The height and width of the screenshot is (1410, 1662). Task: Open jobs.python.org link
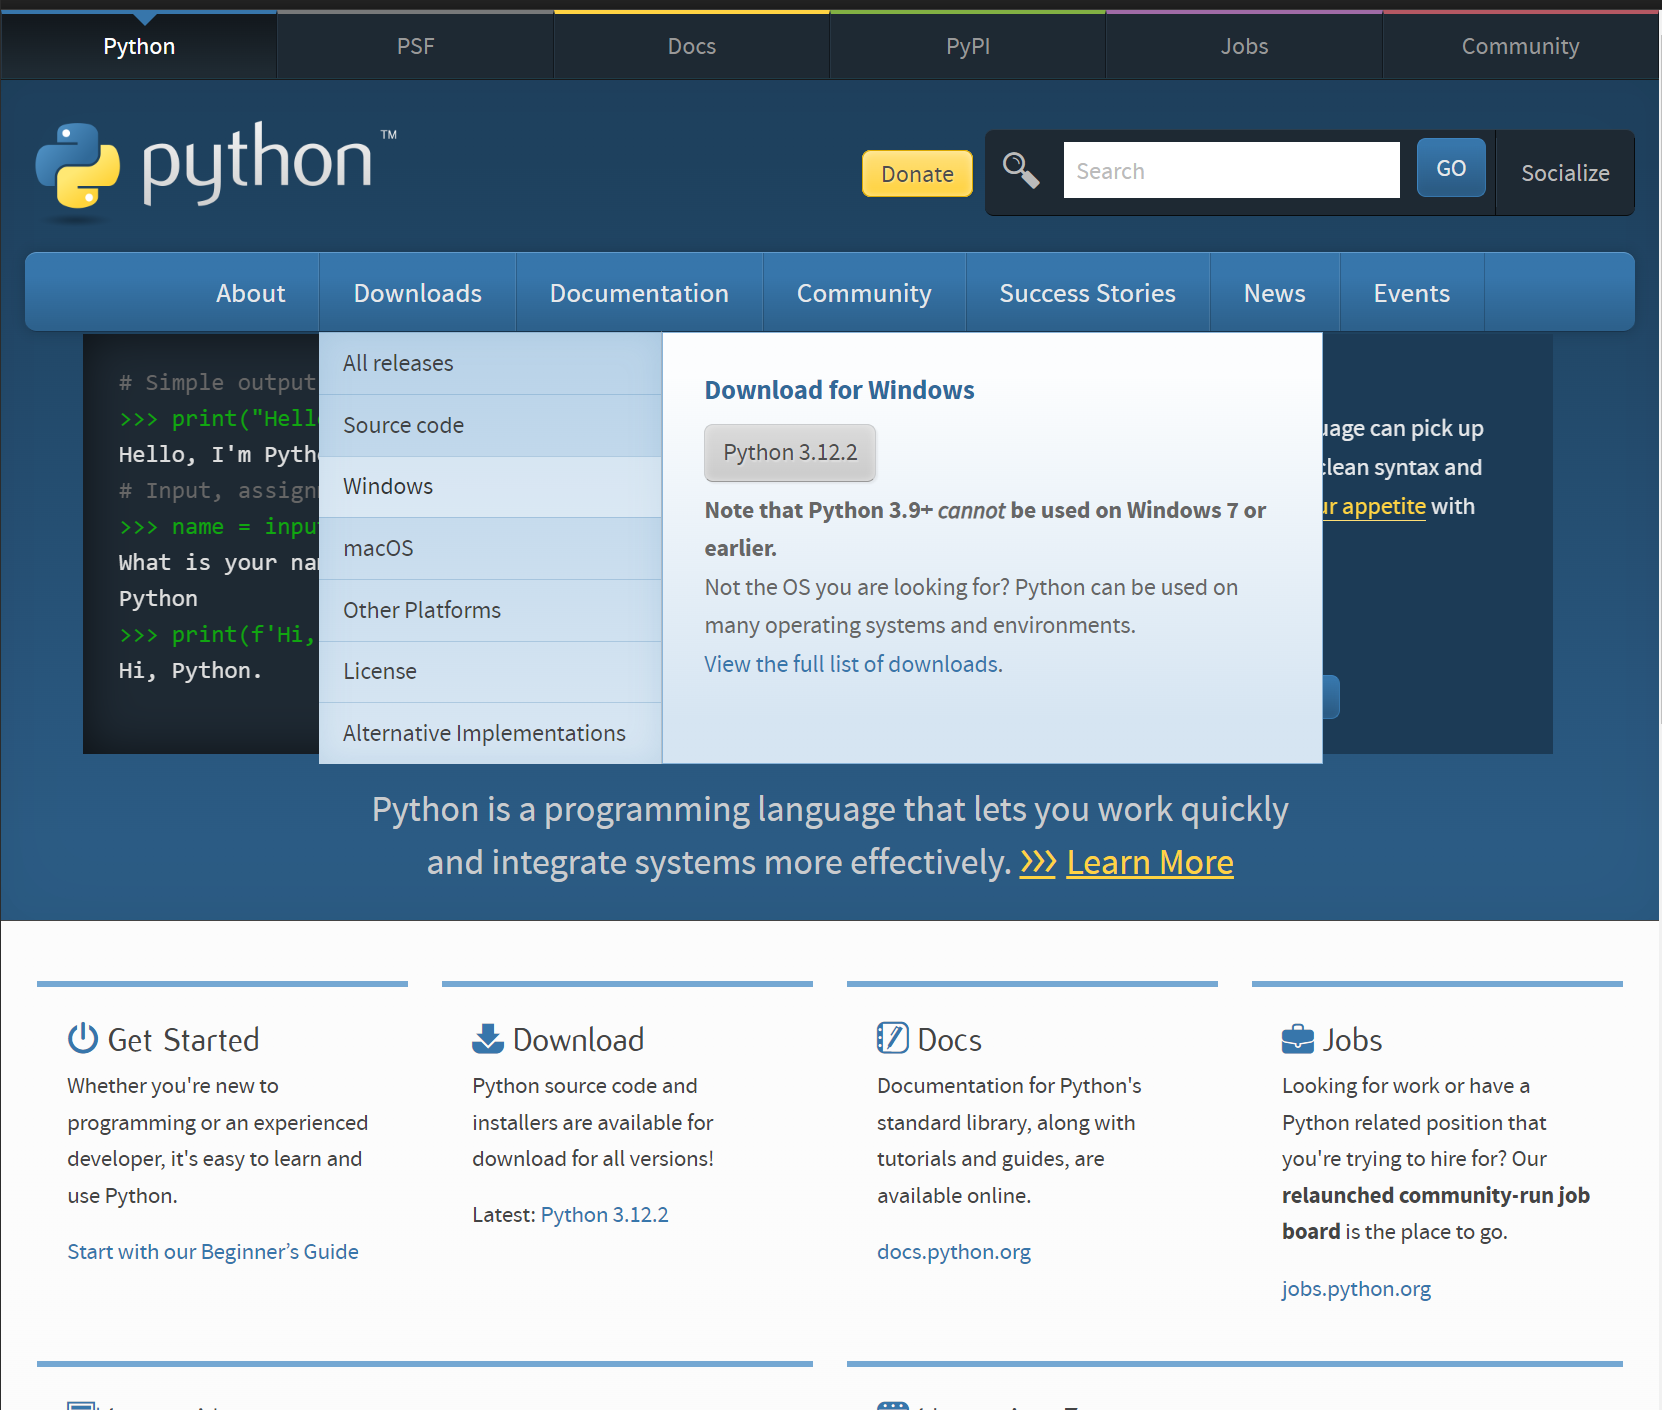click(1356, 1289)
